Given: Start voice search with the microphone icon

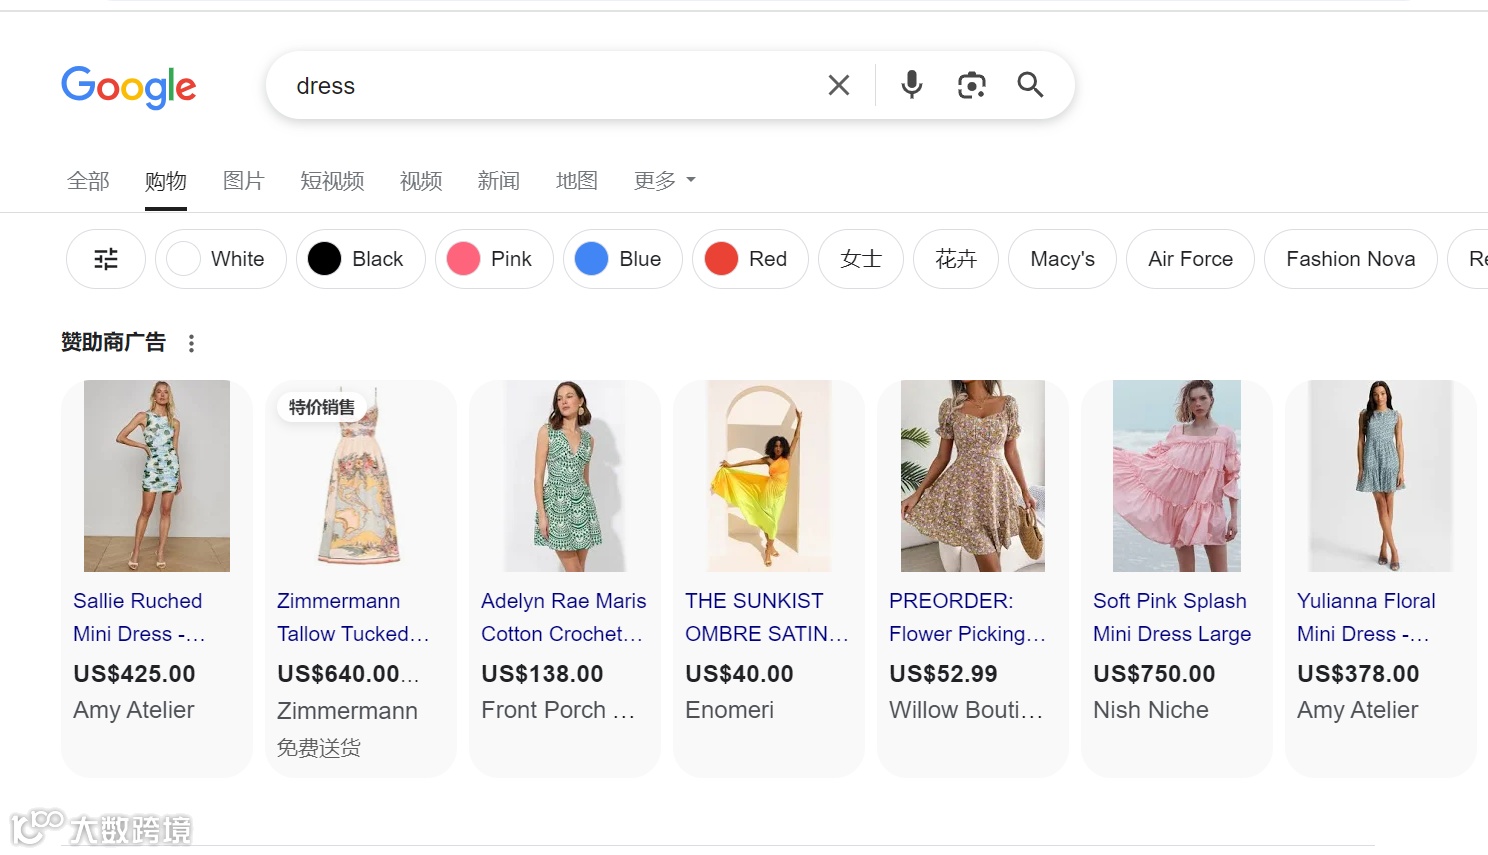Looking at the screenshot, I should coord(911,85).
